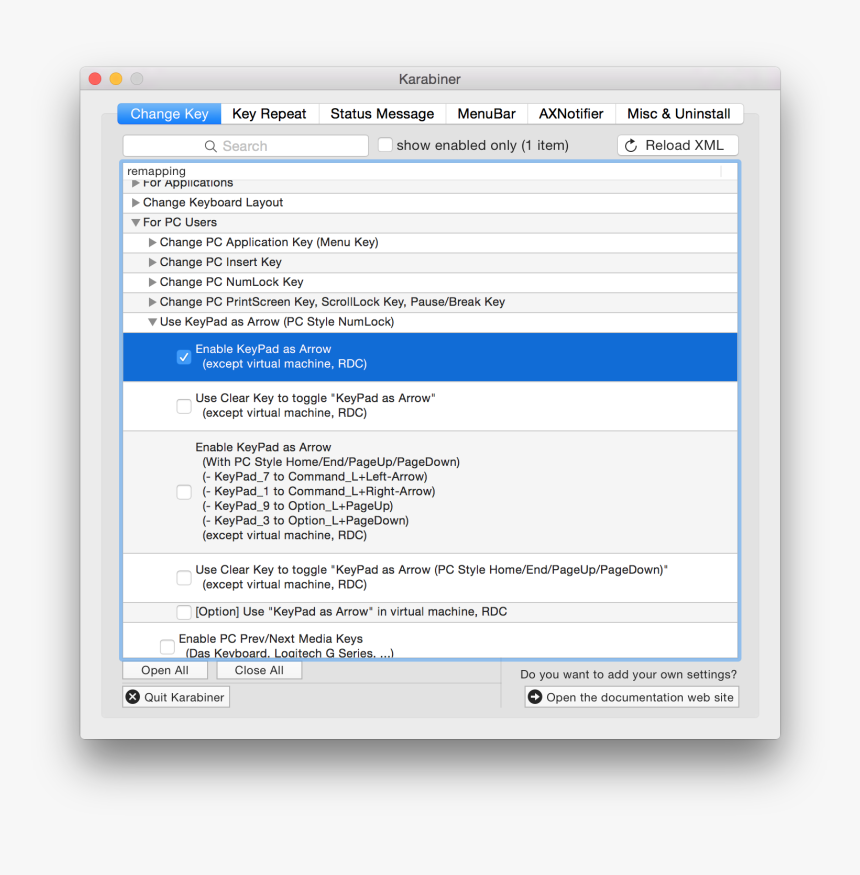860x875 pixels.
Task: Click the Quit Karabiner button
Action: (x=176, y=697)
